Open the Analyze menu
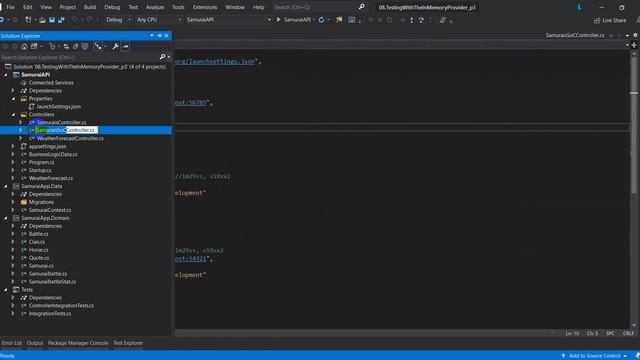640x360 pixels. click(x=155, y=7)
